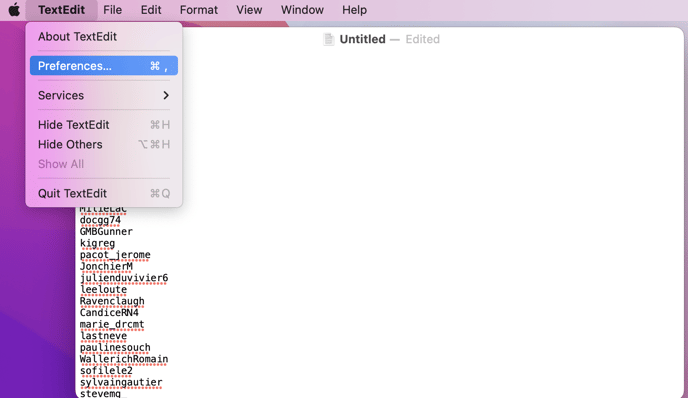Click the line CandiceRN4

tap(109, 312)
